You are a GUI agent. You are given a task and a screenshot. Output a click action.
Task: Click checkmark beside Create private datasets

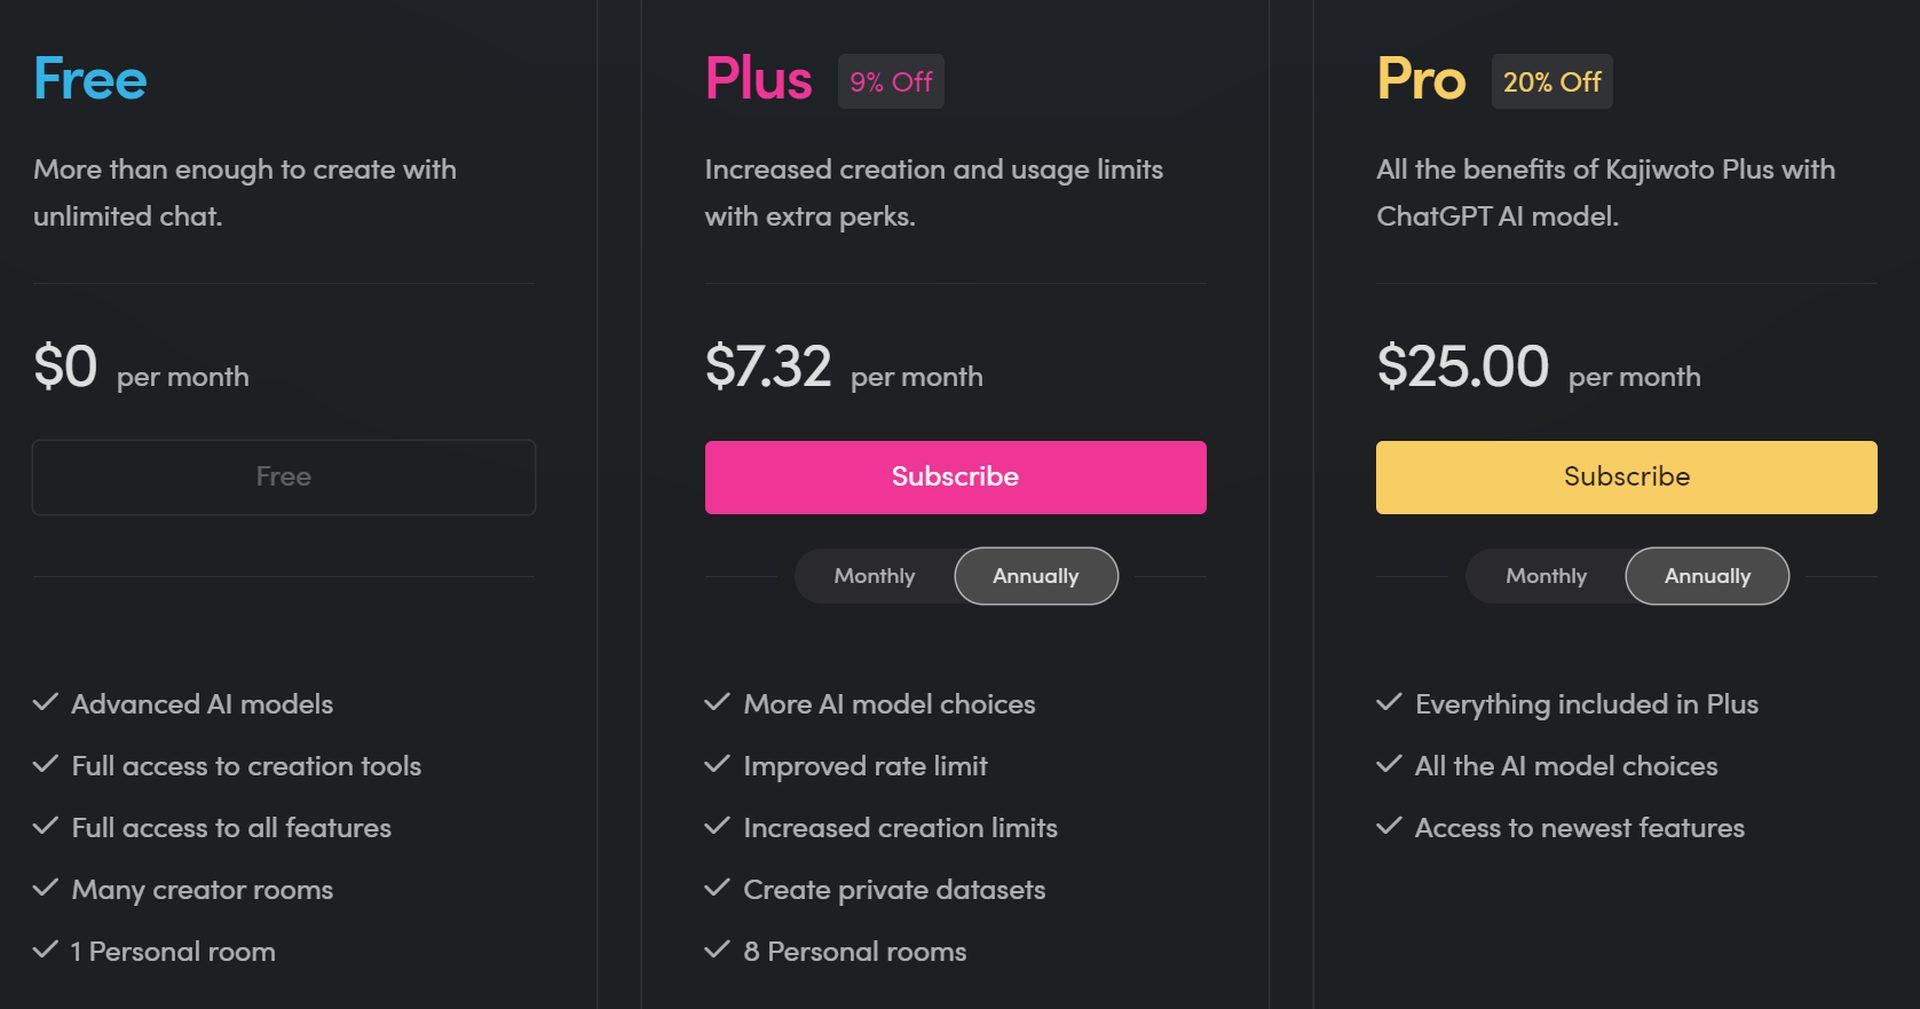click(x=717, y=888)
